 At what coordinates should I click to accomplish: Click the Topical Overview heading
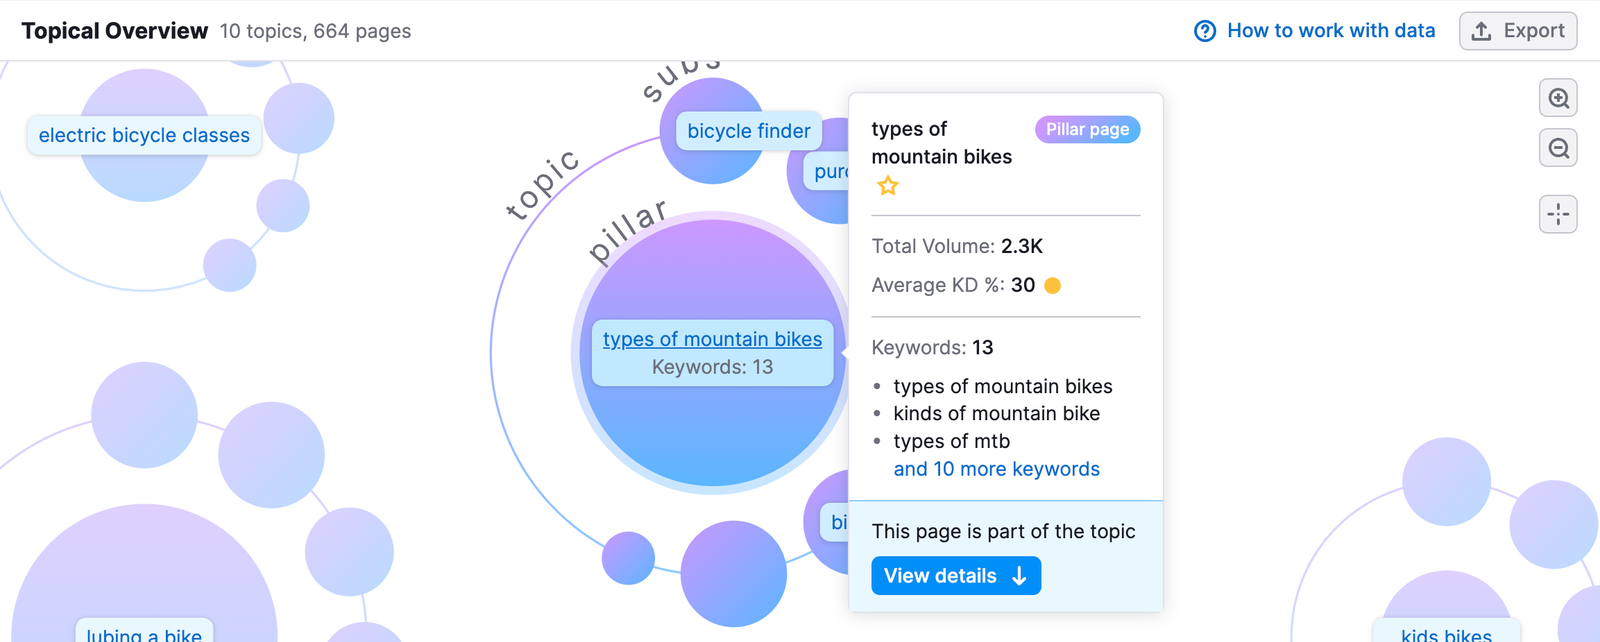tap(115, 31)
